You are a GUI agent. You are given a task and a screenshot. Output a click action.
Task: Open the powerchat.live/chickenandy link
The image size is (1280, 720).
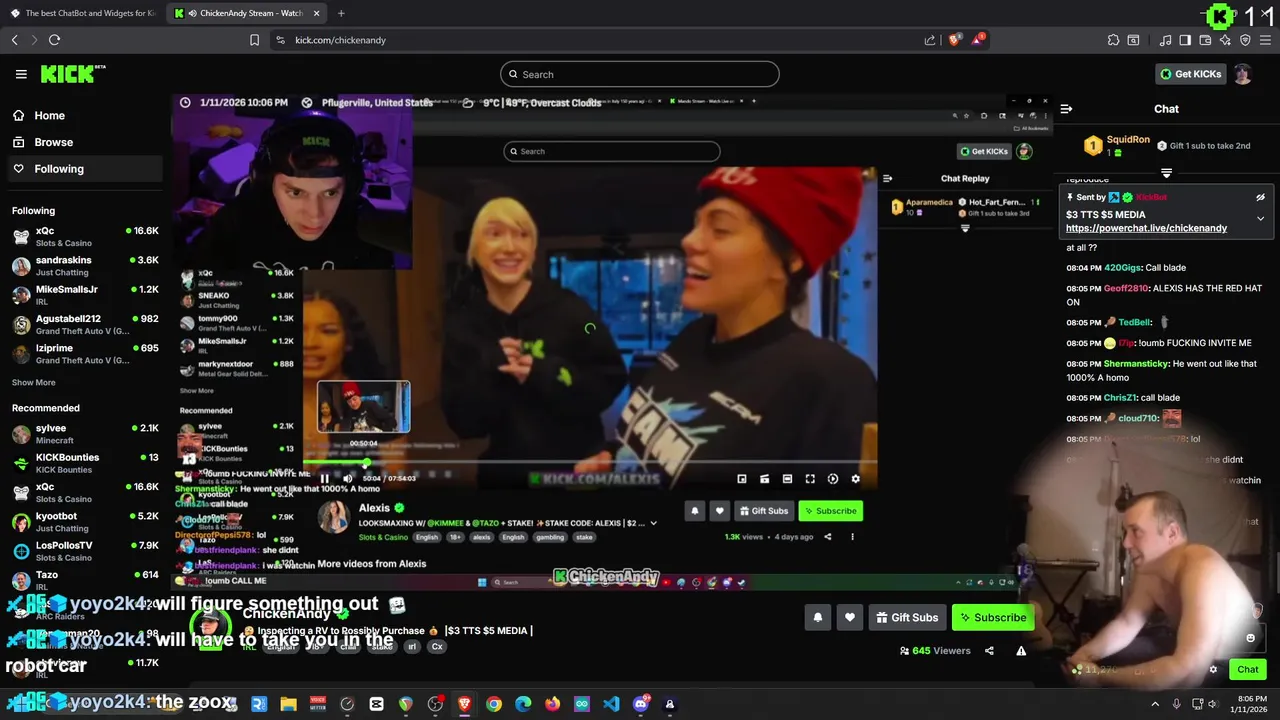(x=1146, y=228)
